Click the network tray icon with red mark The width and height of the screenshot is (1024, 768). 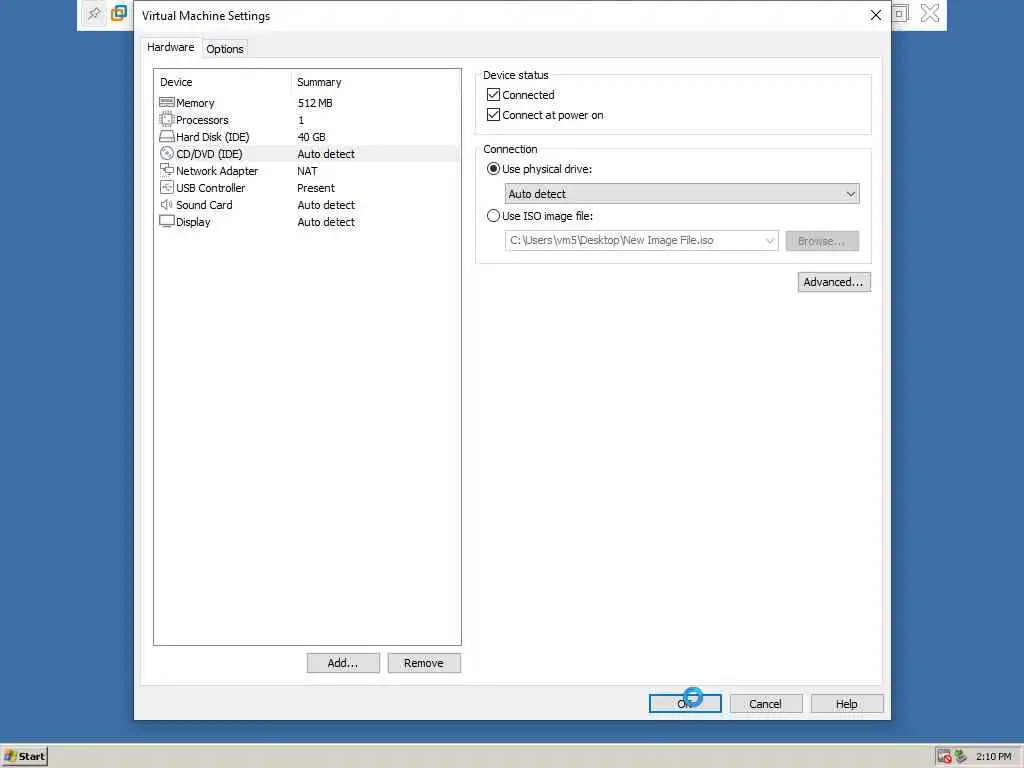(944, 756)
